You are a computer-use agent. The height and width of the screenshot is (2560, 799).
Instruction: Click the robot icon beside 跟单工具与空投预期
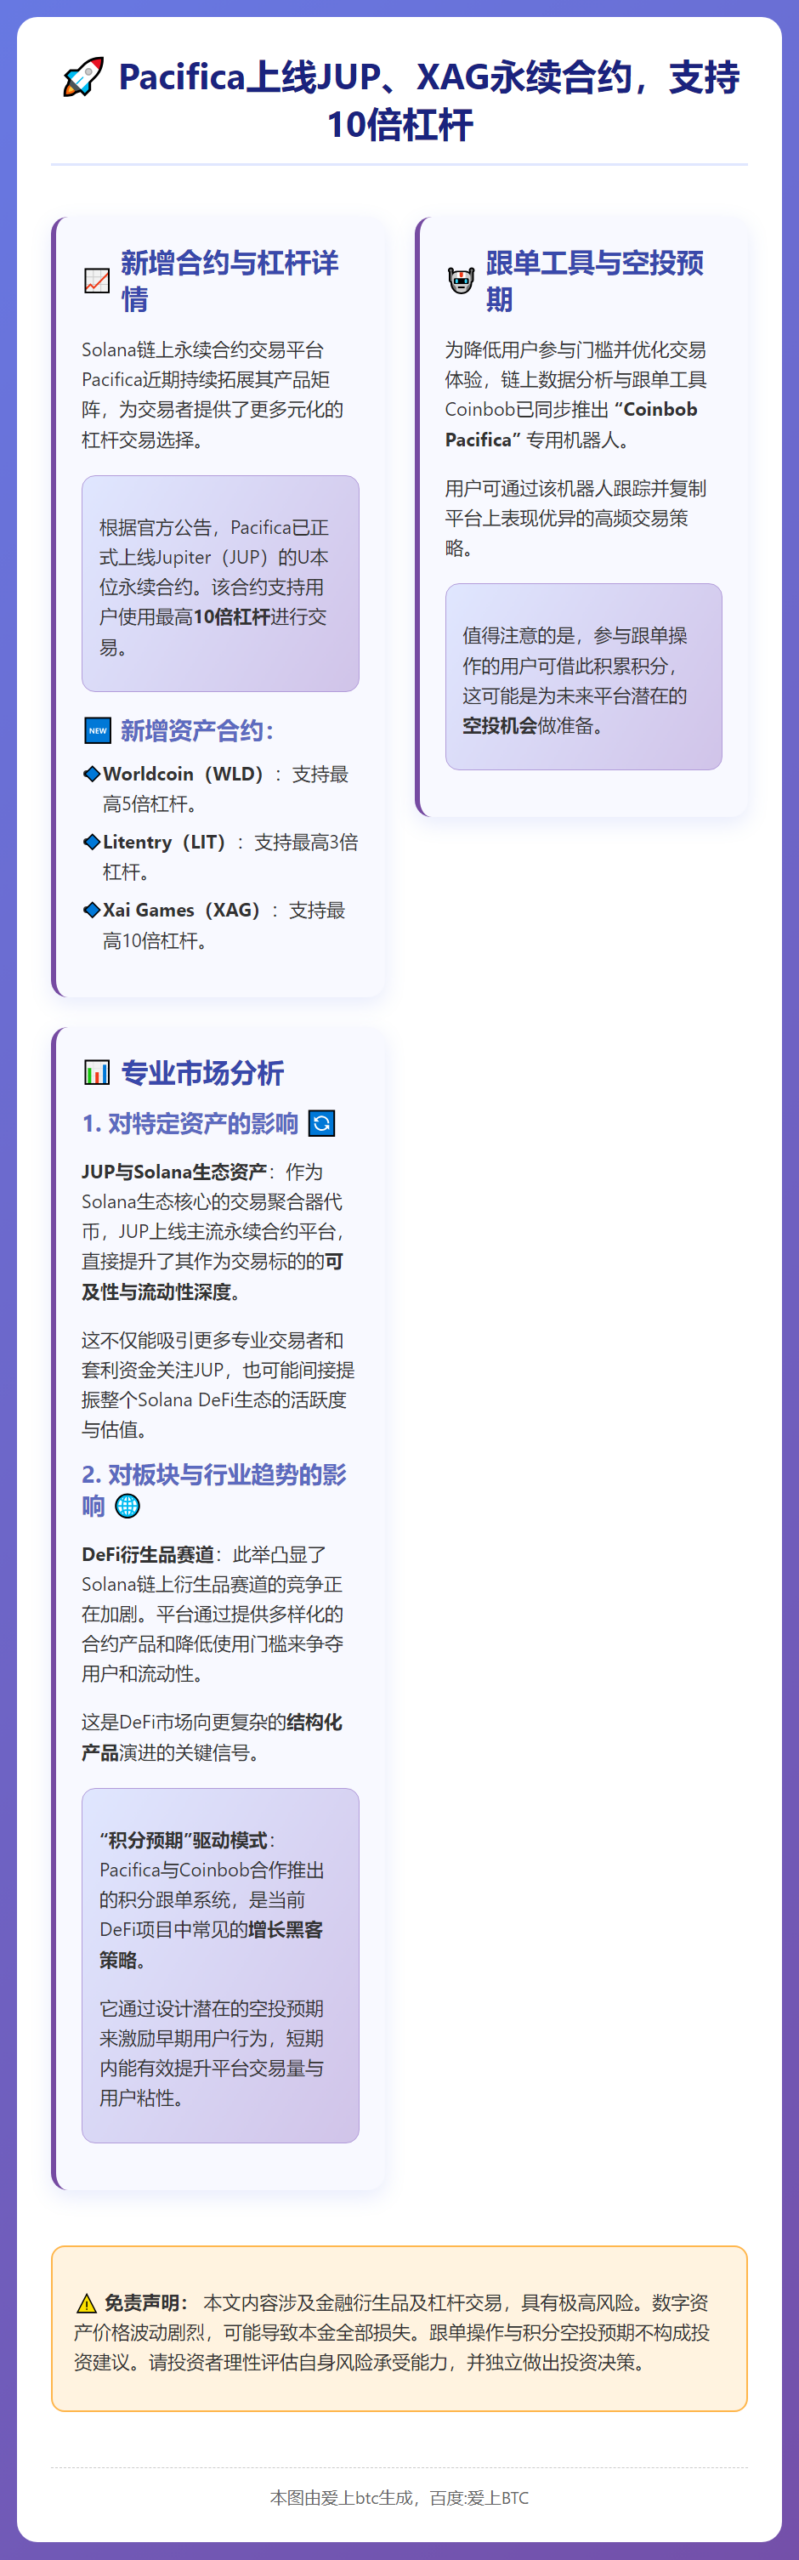click(461, 281)
